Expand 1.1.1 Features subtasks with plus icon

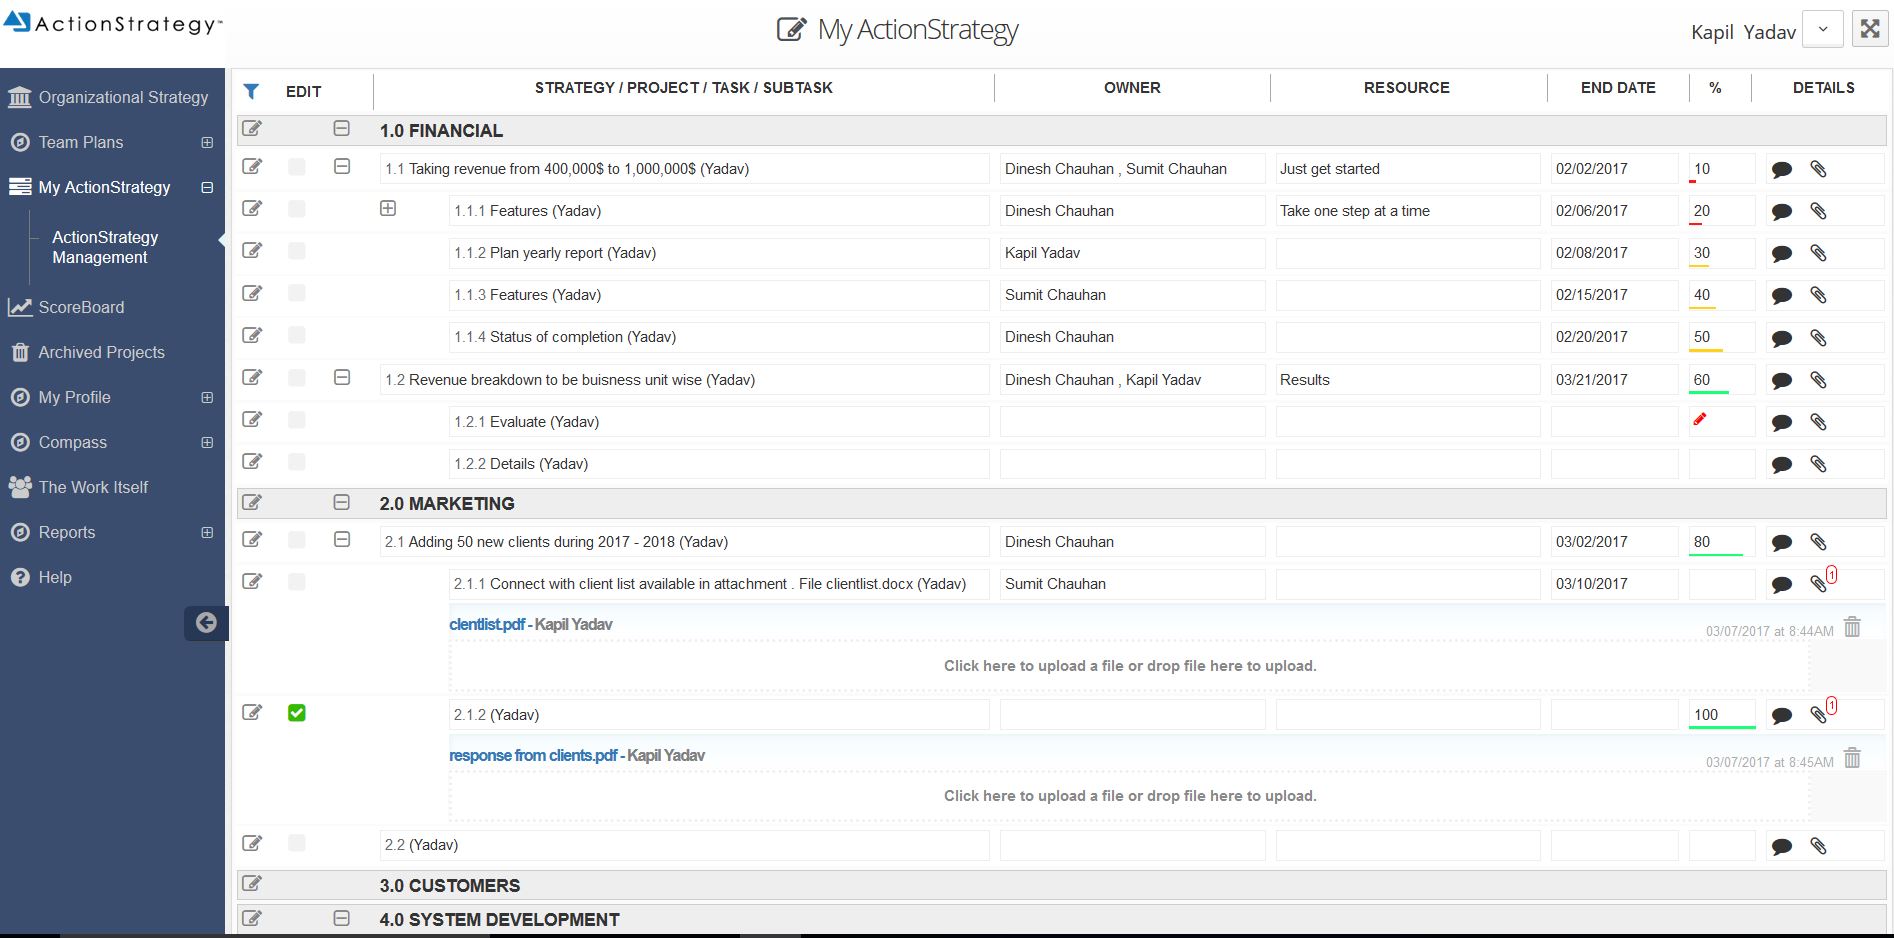[x=388, y=208]
